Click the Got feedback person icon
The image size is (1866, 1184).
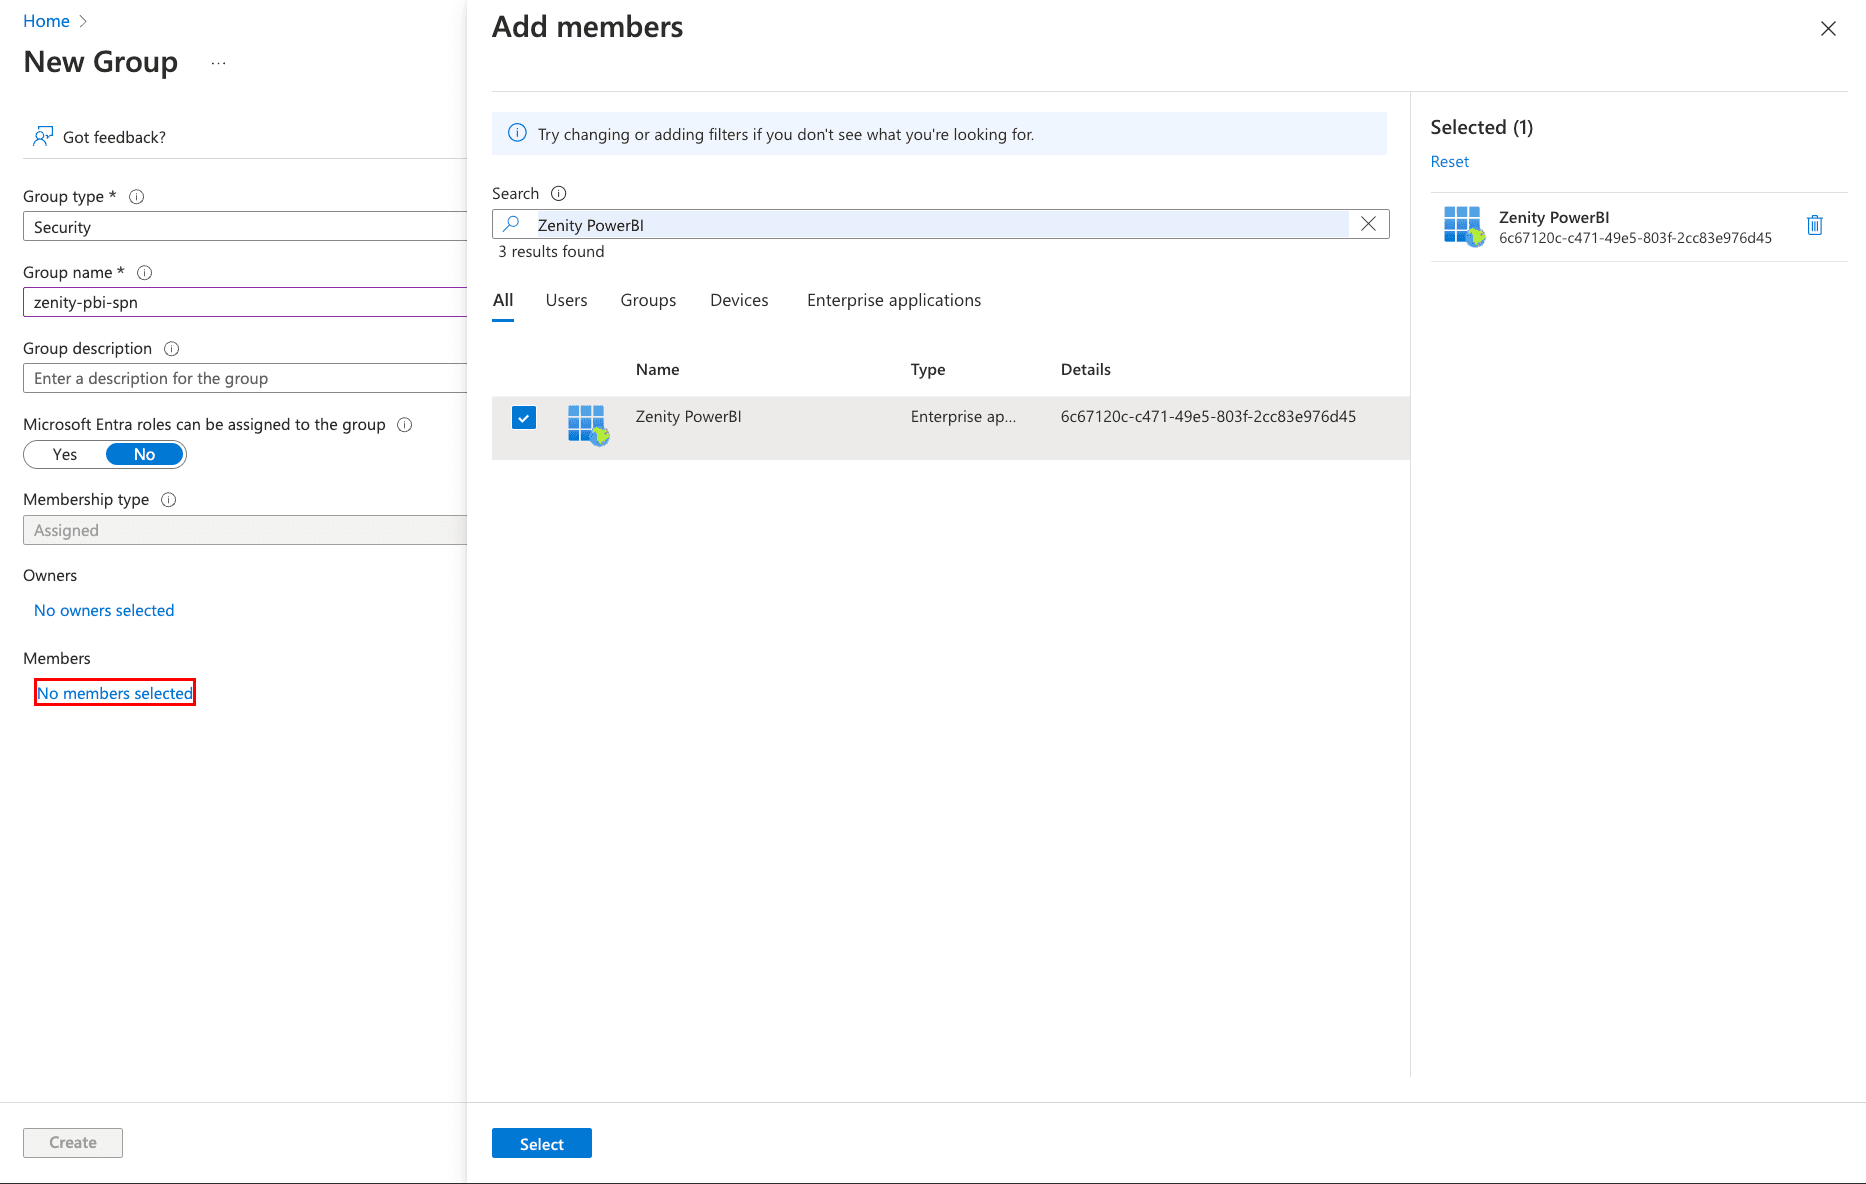point(42,136)
